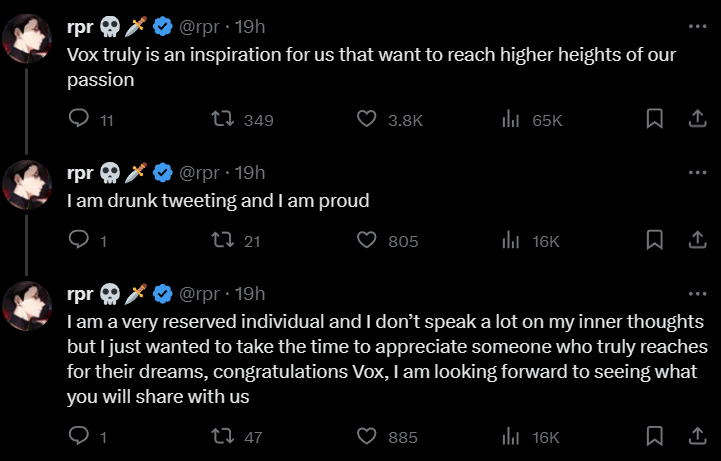Viewport: 721px width, 461px height.
Task: Bookmark the Vox inspiration tweet
Action: point(655,120)
